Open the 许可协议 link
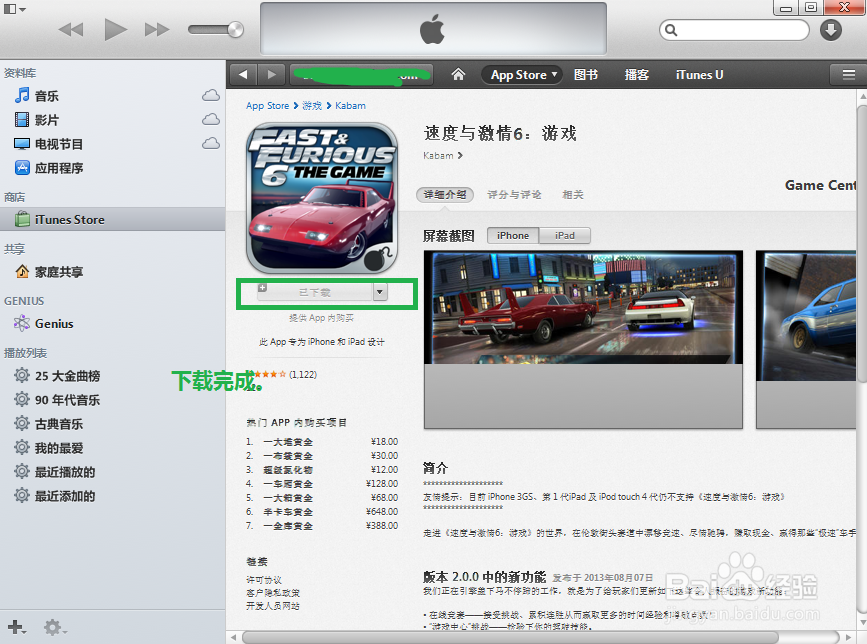This screenshot has width=867, height=644. [264, 580]
